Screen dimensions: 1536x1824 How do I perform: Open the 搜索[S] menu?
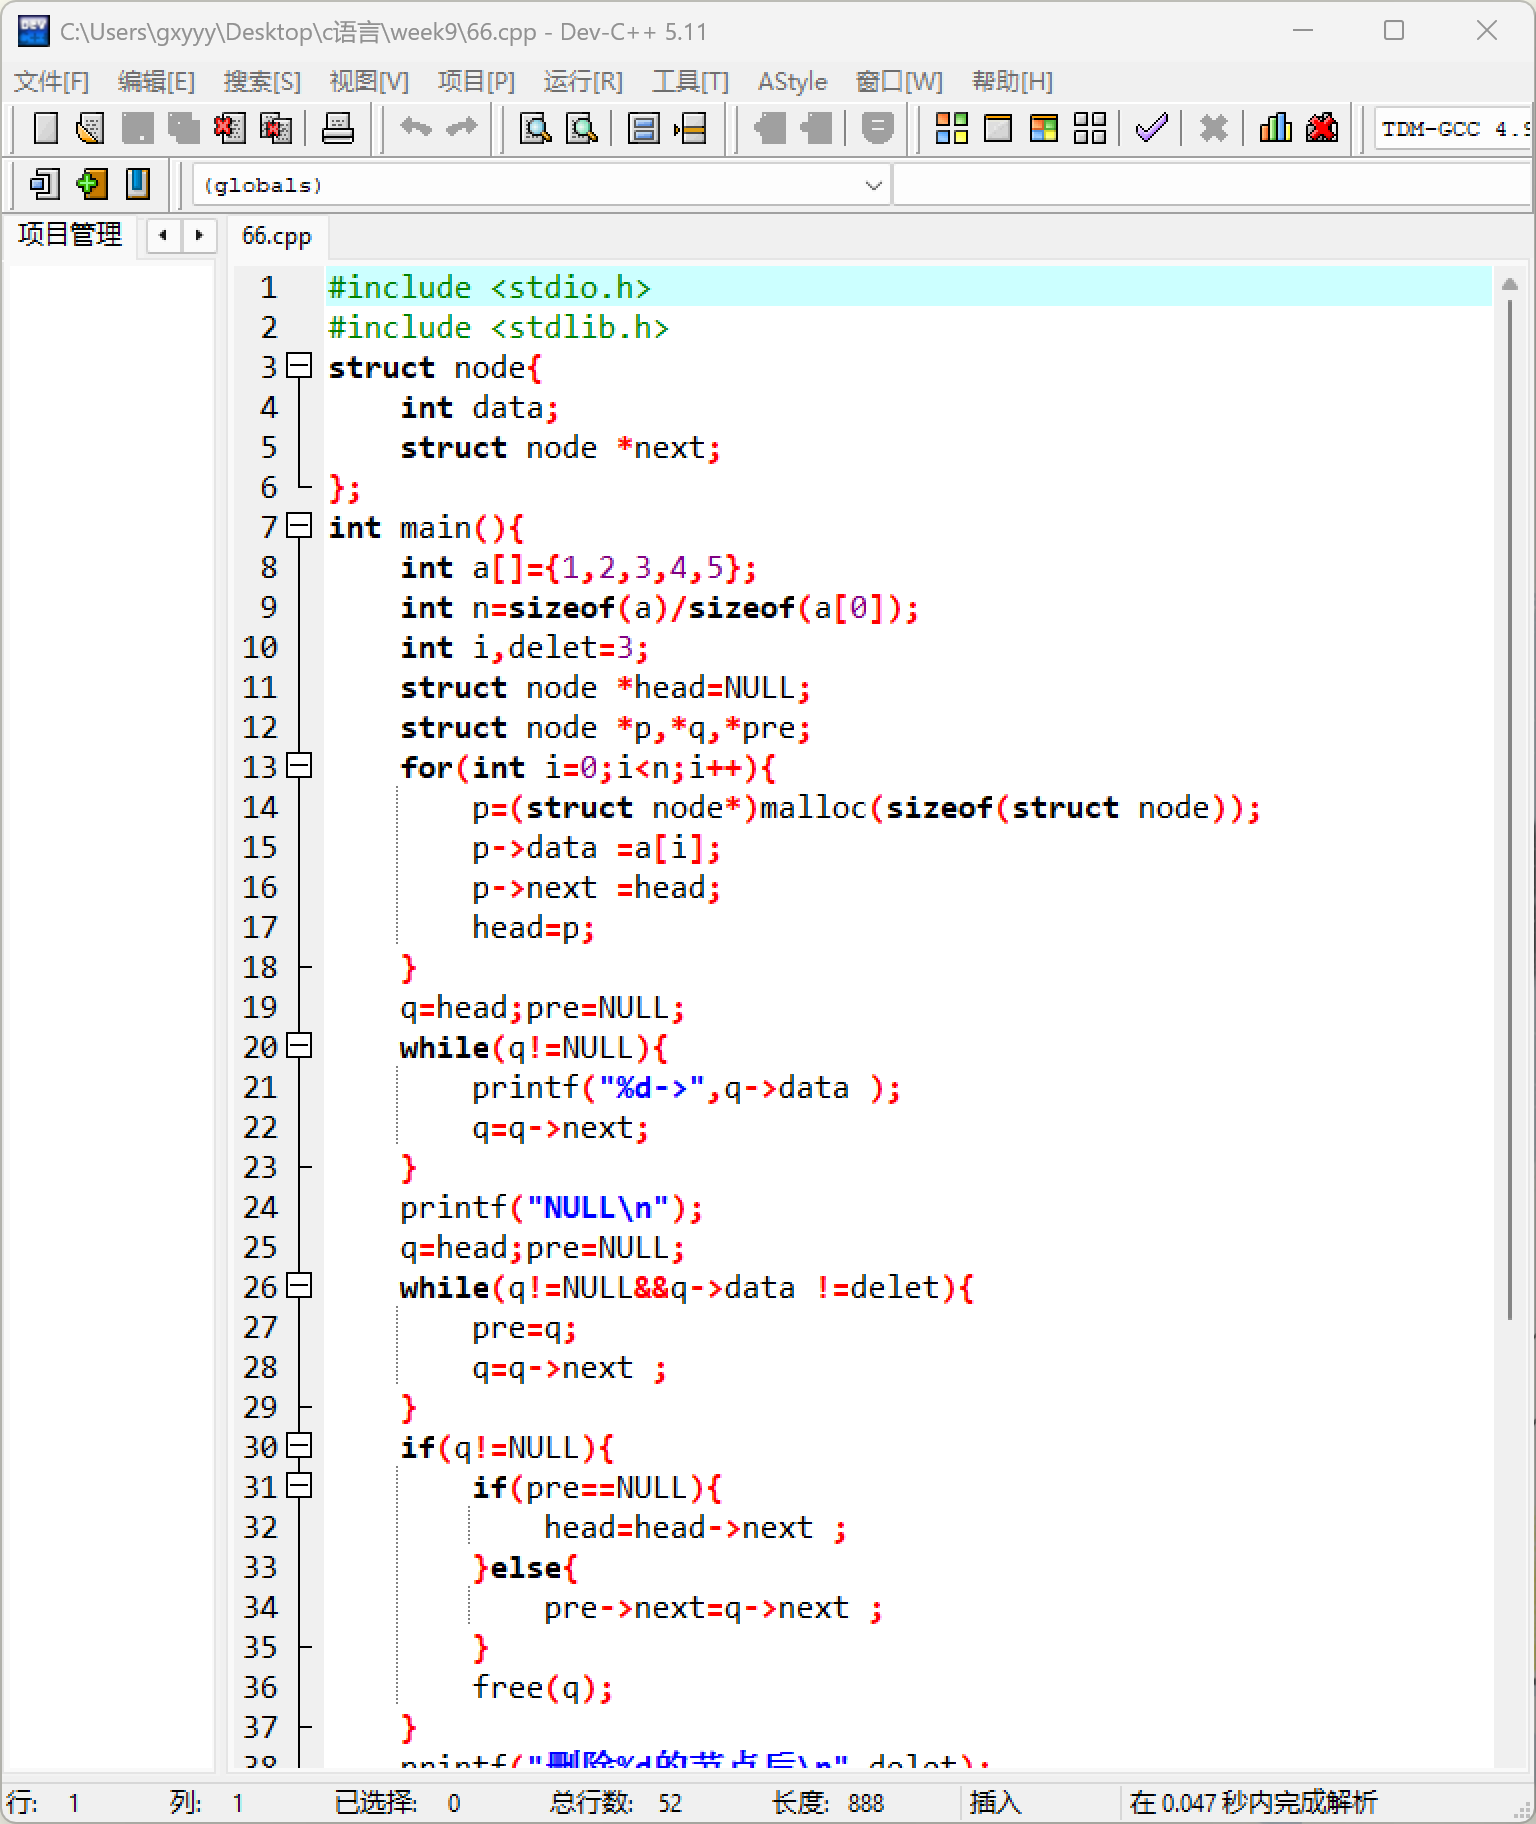[x=262, y=81]
